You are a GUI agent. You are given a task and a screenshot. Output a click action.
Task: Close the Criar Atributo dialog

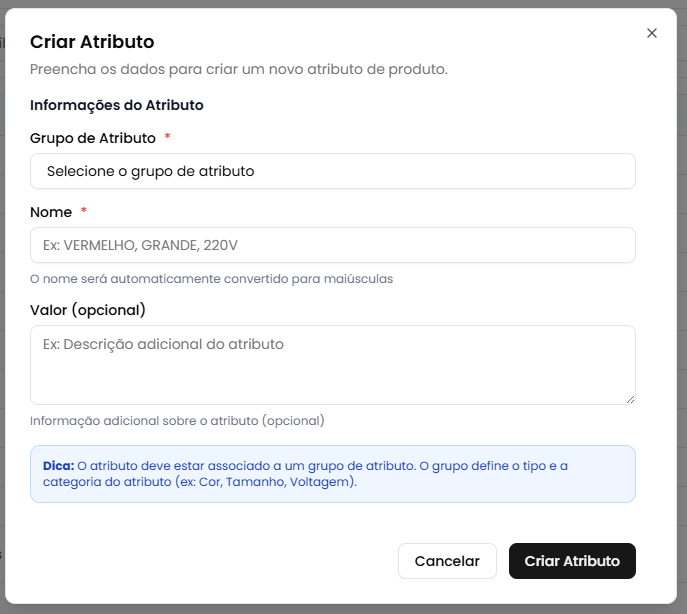click(x=652, y=33)
